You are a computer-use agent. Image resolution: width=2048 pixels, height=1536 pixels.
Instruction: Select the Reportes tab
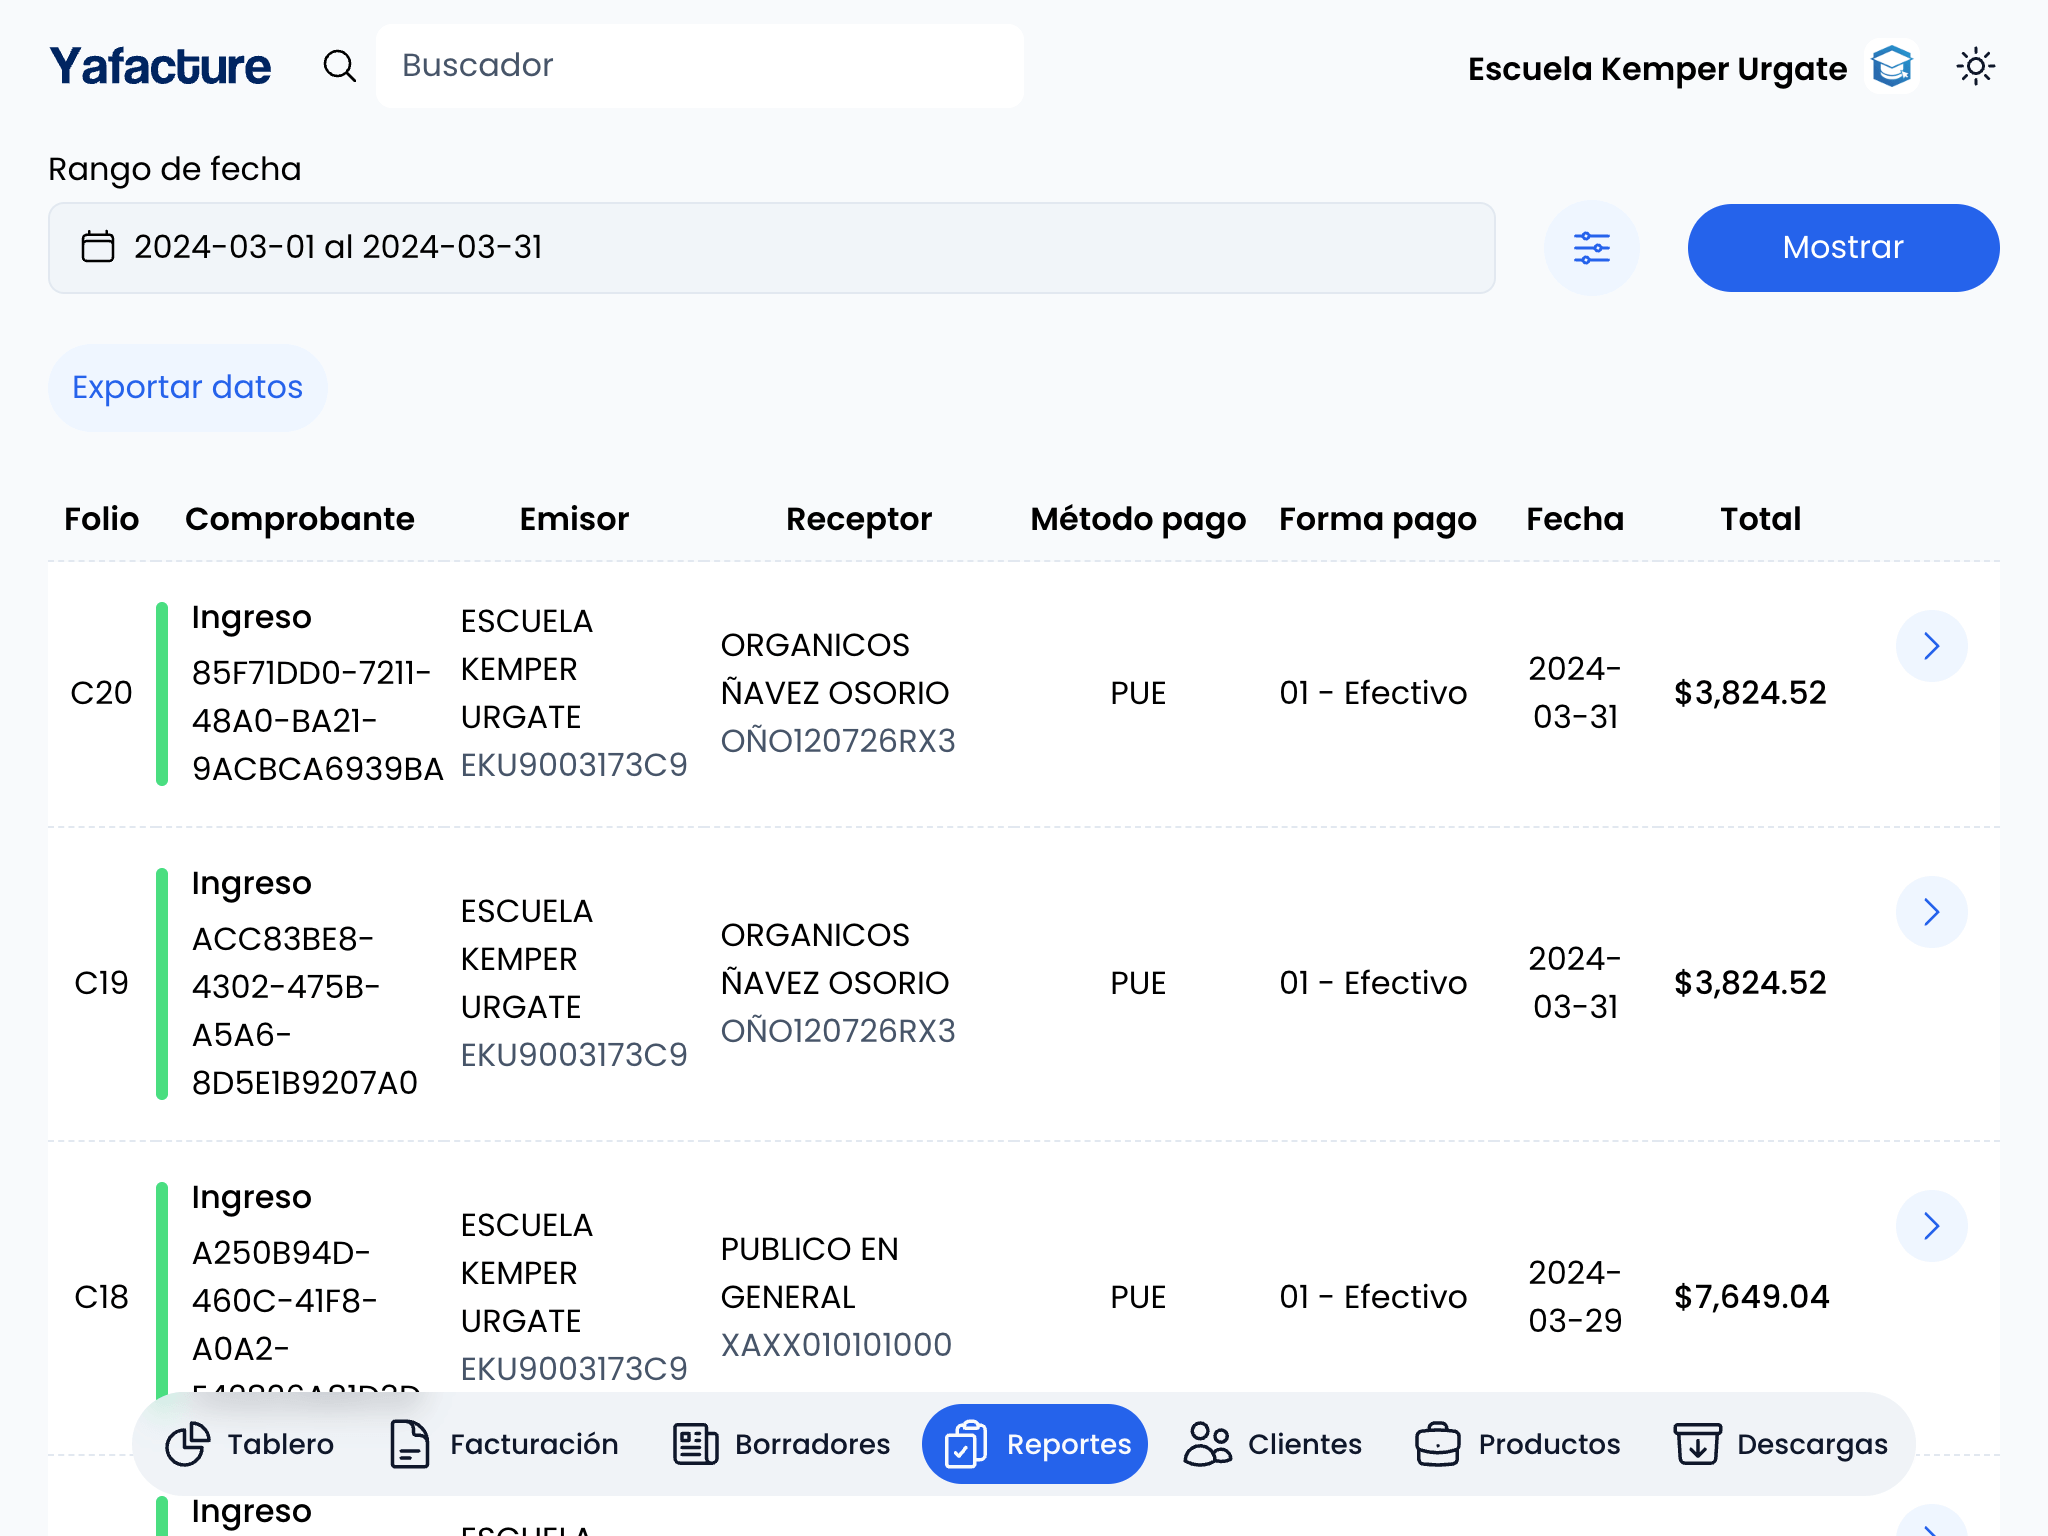[x=1035, y=1444]
